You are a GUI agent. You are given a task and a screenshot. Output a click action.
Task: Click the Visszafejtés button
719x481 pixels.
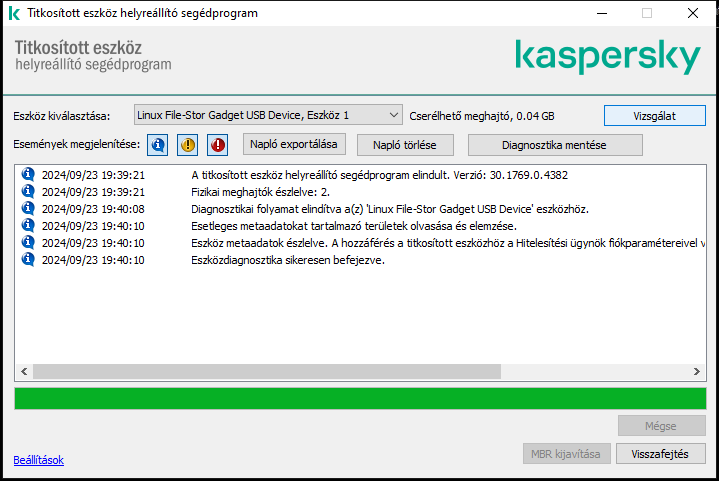coord(660,454)
